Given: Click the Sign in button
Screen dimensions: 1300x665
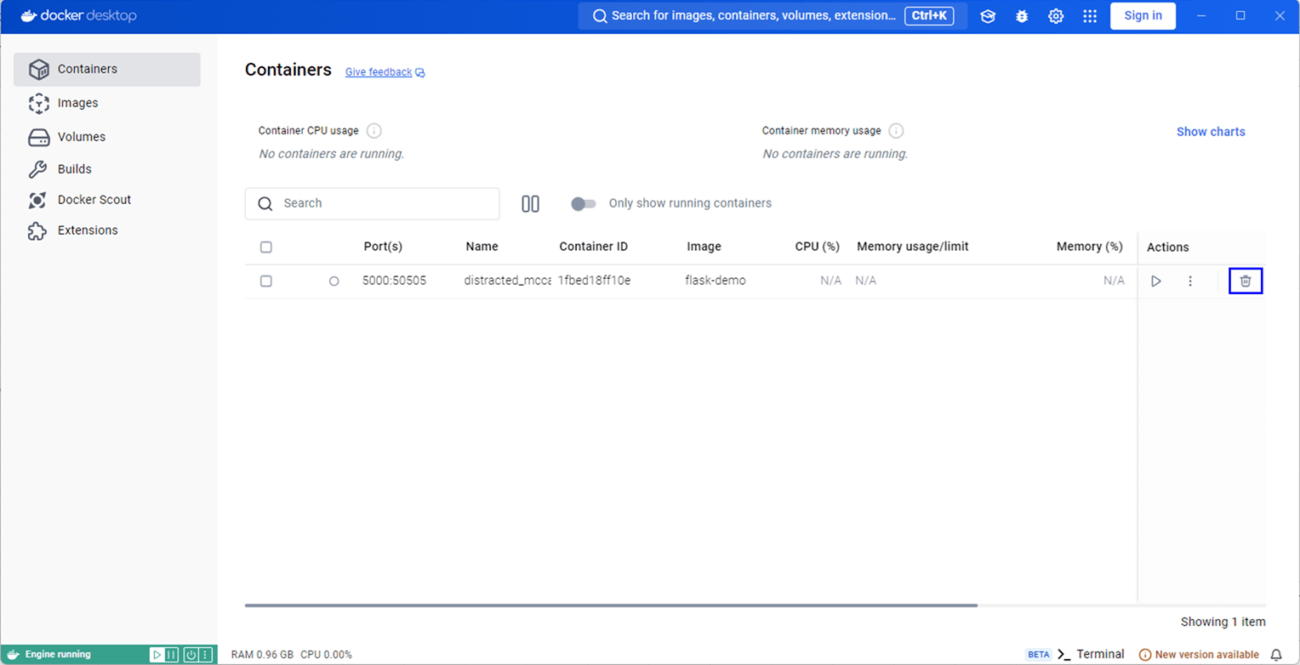Looking at the screenshot, I should click(1142, 16).
